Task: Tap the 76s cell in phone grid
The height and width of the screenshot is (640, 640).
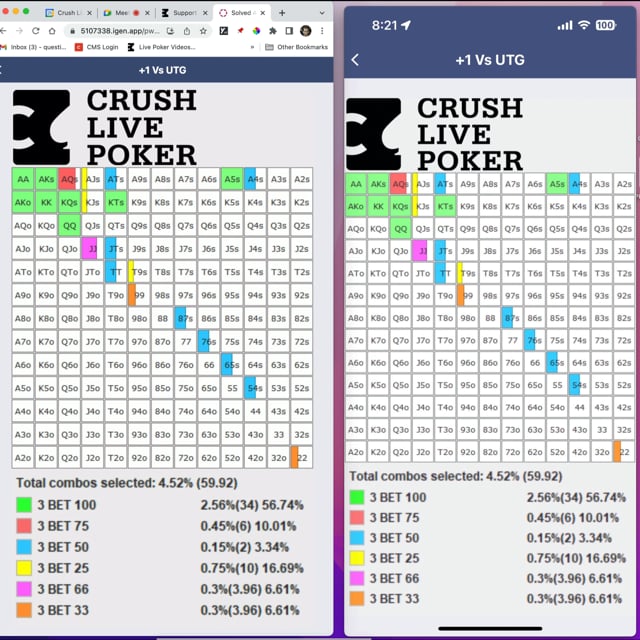Action: pos(535,340)
